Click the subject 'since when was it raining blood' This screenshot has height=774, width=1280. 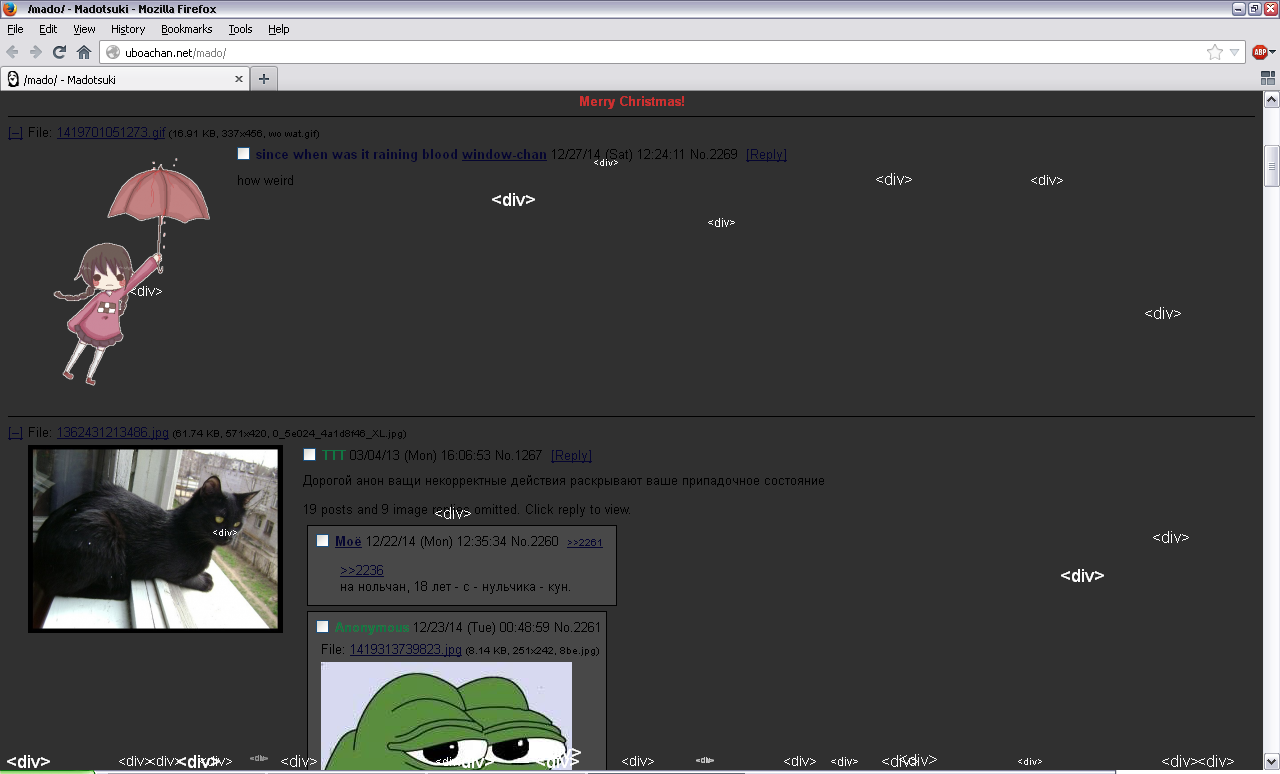point(357,155)
